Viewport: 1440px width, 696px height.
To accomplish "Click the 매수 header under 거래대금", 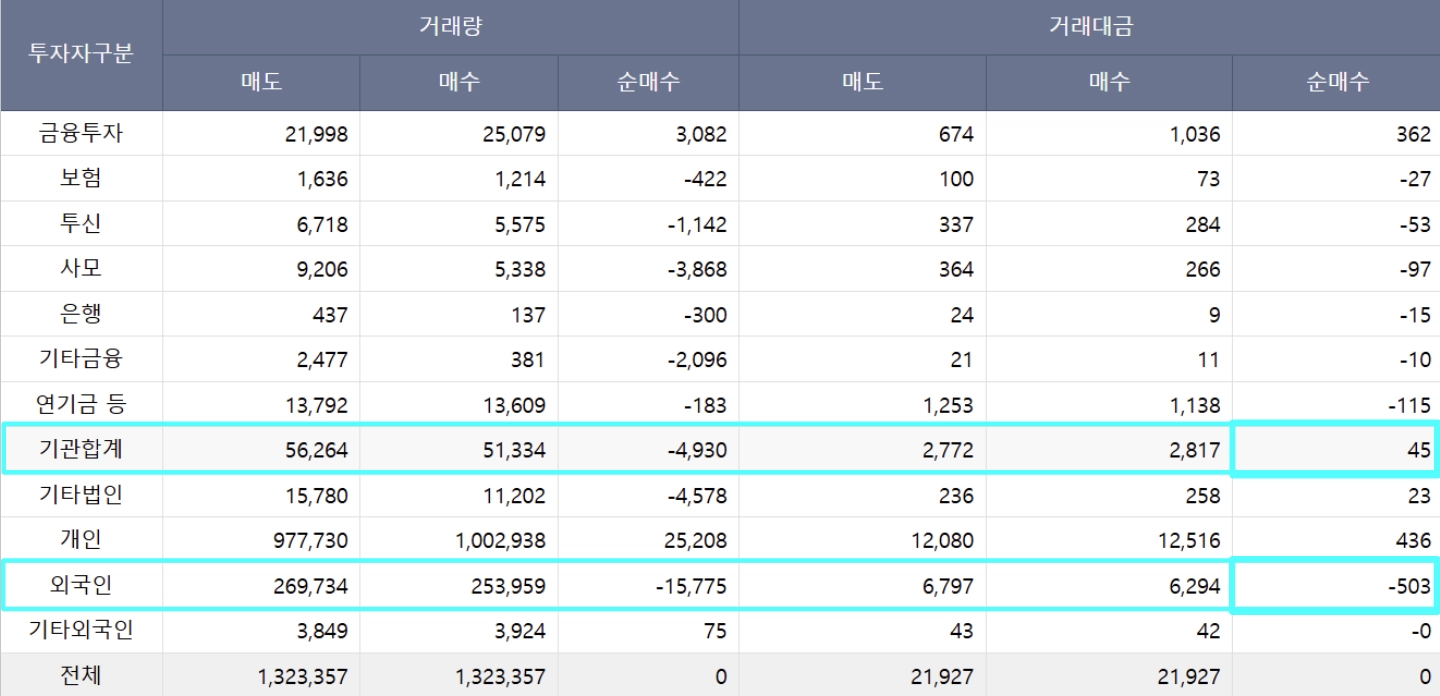I will coord(1108,83).
